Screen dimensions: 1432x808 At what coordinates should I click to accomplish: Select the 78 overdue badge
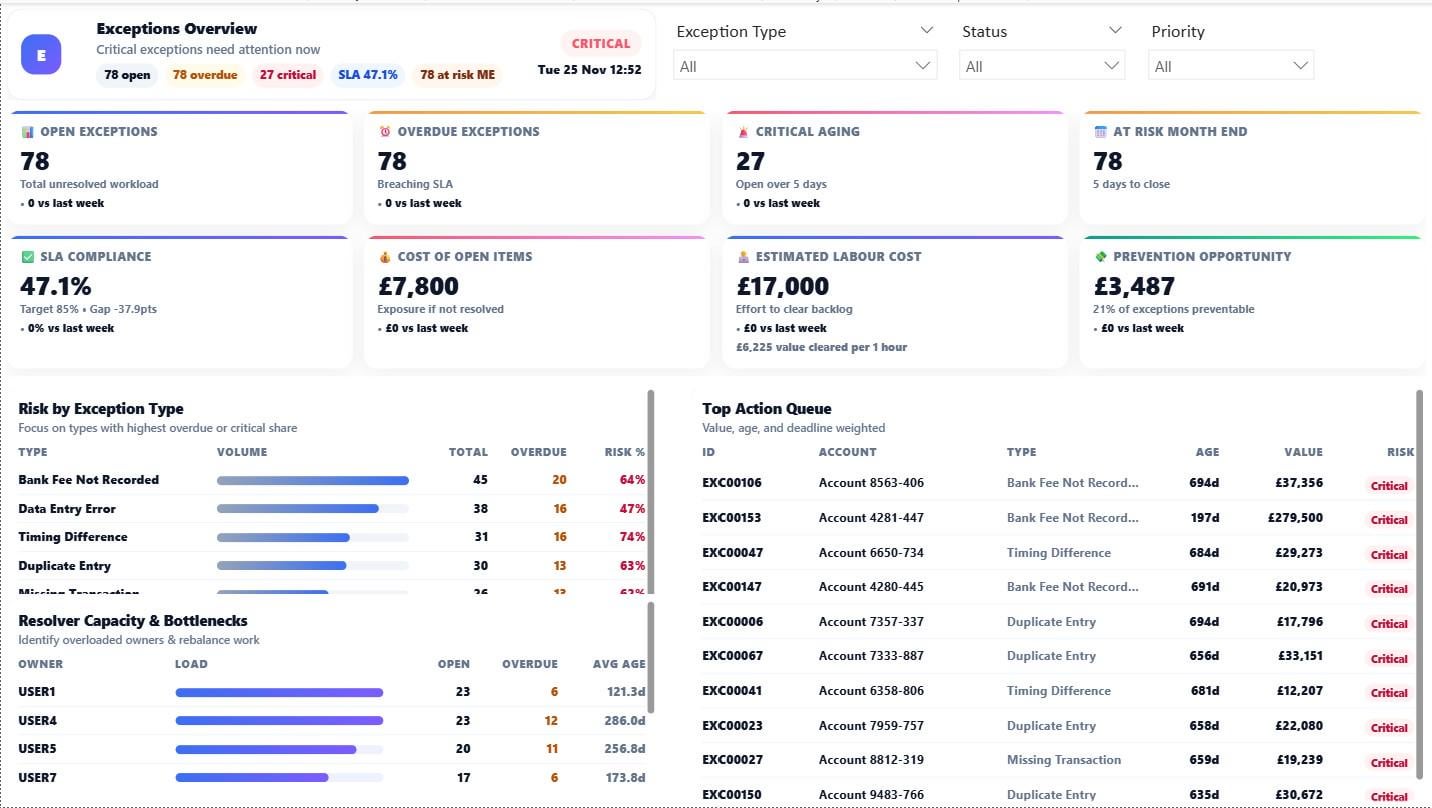coord(205,75)
